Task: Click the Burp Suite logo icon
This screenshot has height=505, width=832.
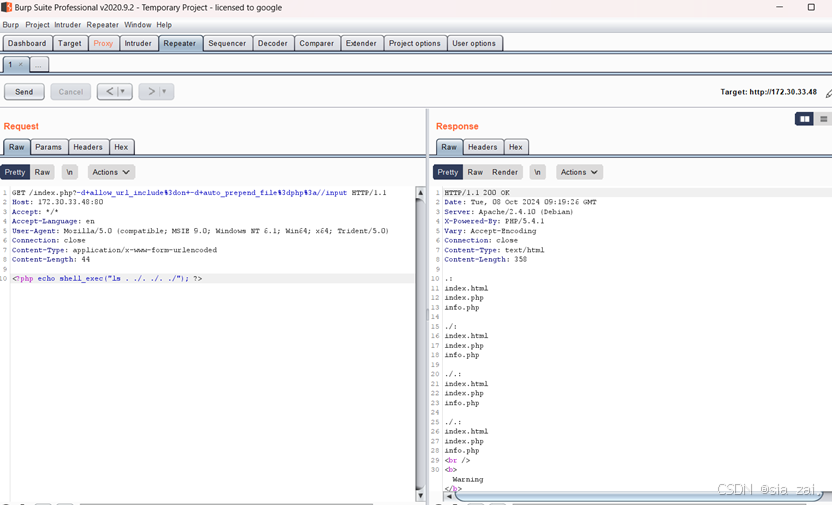Action: tap(6, 7)
